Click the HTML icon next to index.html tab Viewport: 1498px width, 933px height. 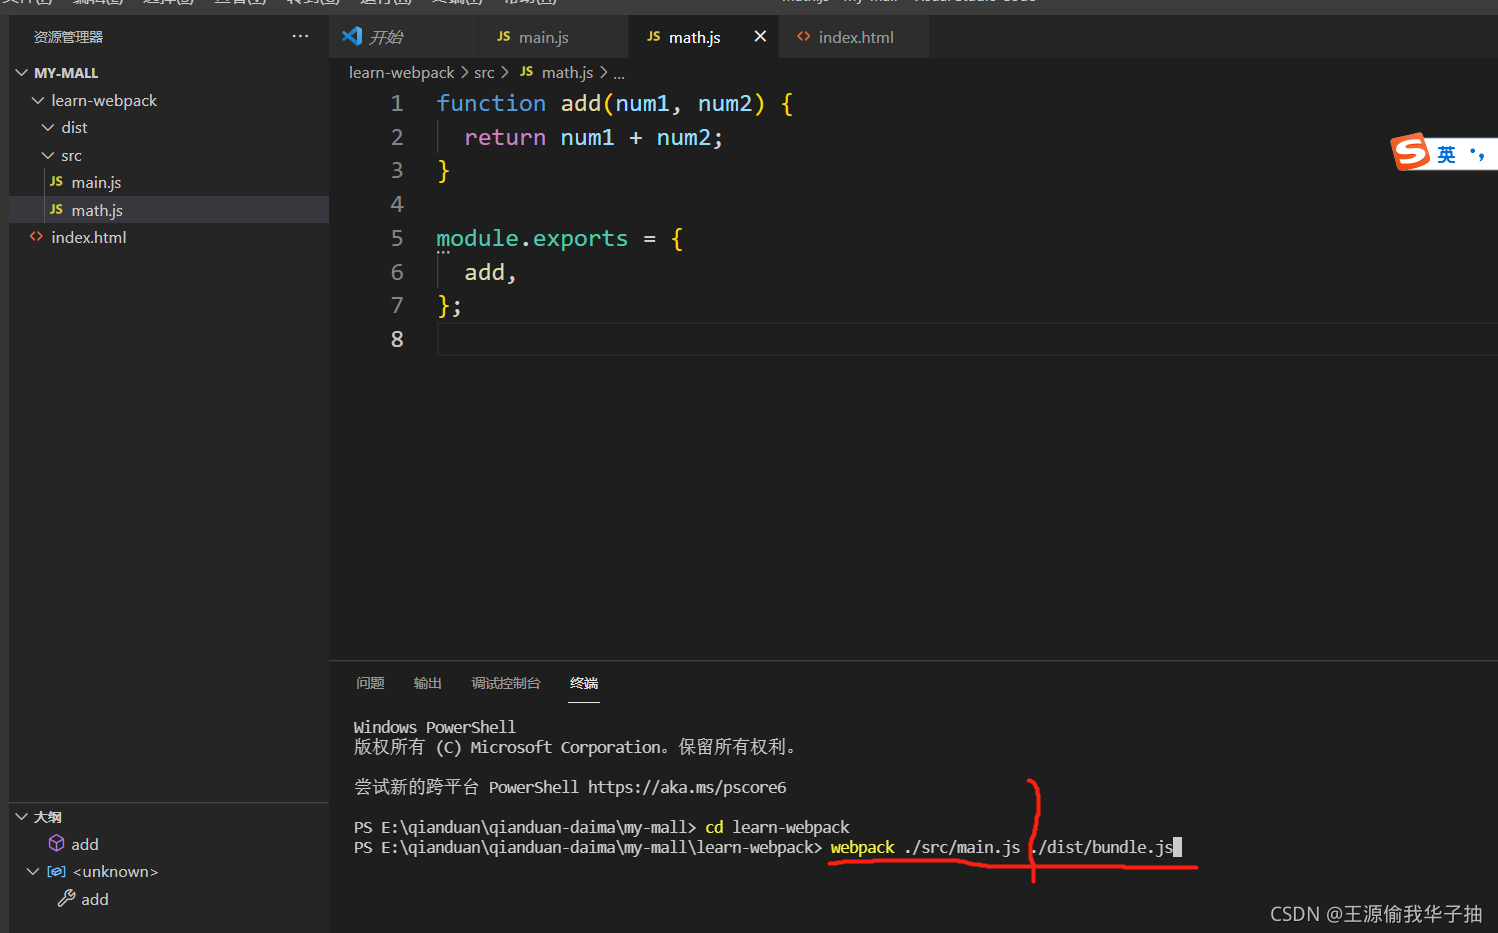point(805,37)
